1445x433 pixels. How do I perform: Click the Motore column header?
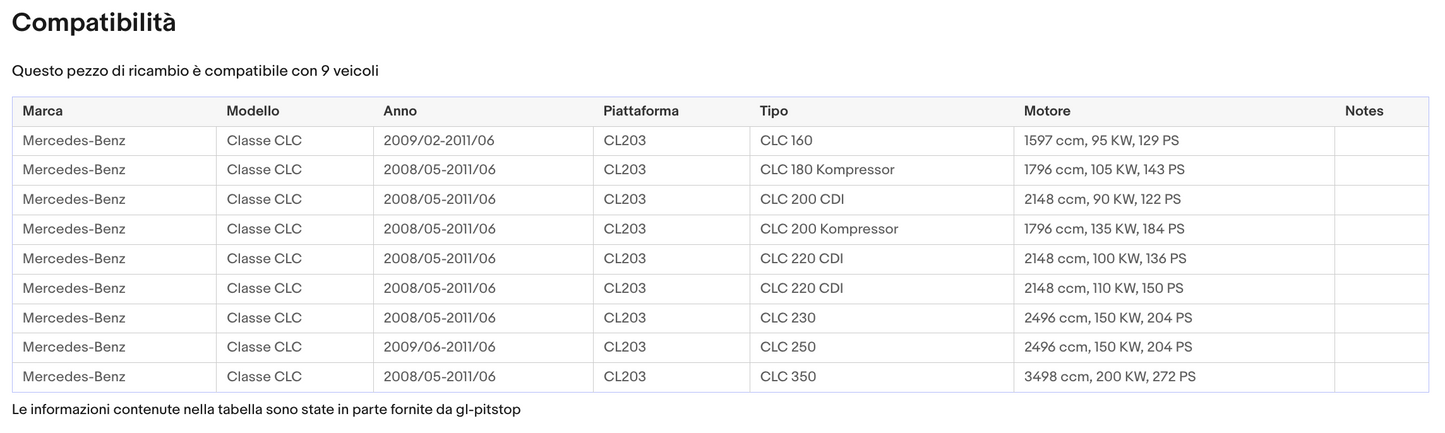point(1047,111)
